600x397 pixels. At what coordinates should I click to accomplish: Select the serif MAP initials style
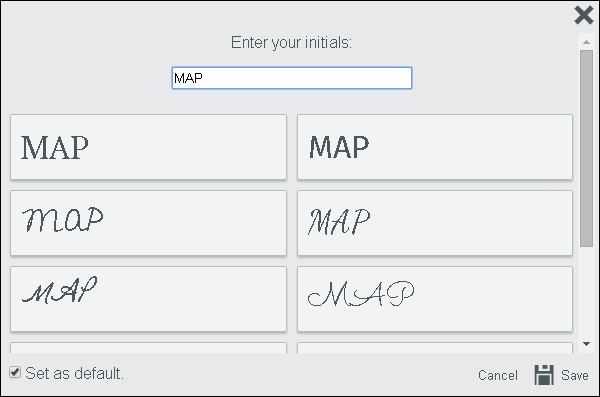click(x=148, y=147)
